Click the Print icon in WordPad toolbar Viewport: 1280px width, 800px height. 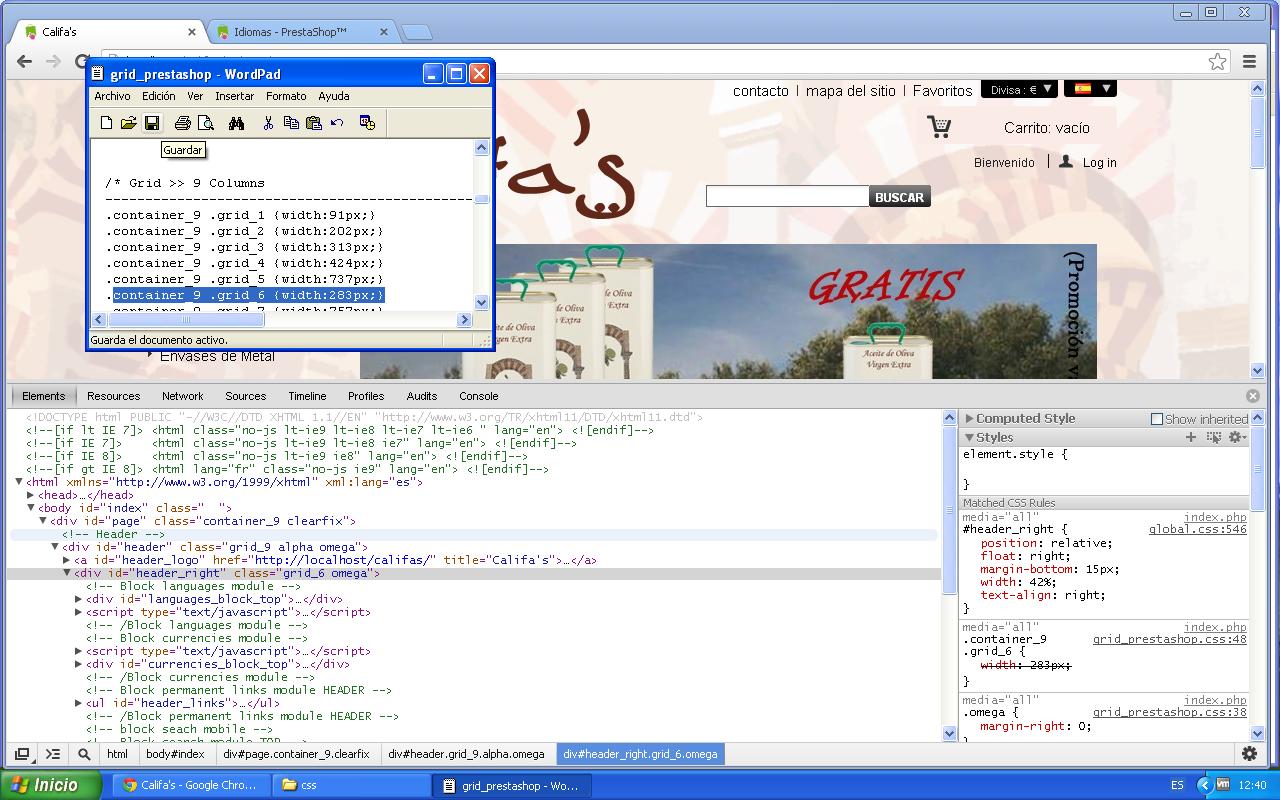click(x=182, y=123)
